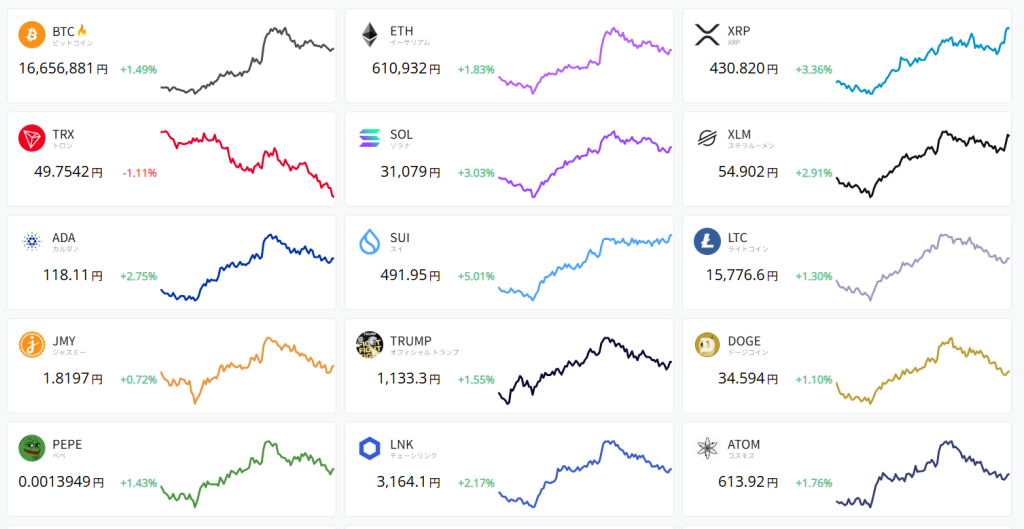Click the Cosmos ATOM logo icon
Image resolution: width=1024 pixels, height=529 pixels.
click(x=707, y=448)
